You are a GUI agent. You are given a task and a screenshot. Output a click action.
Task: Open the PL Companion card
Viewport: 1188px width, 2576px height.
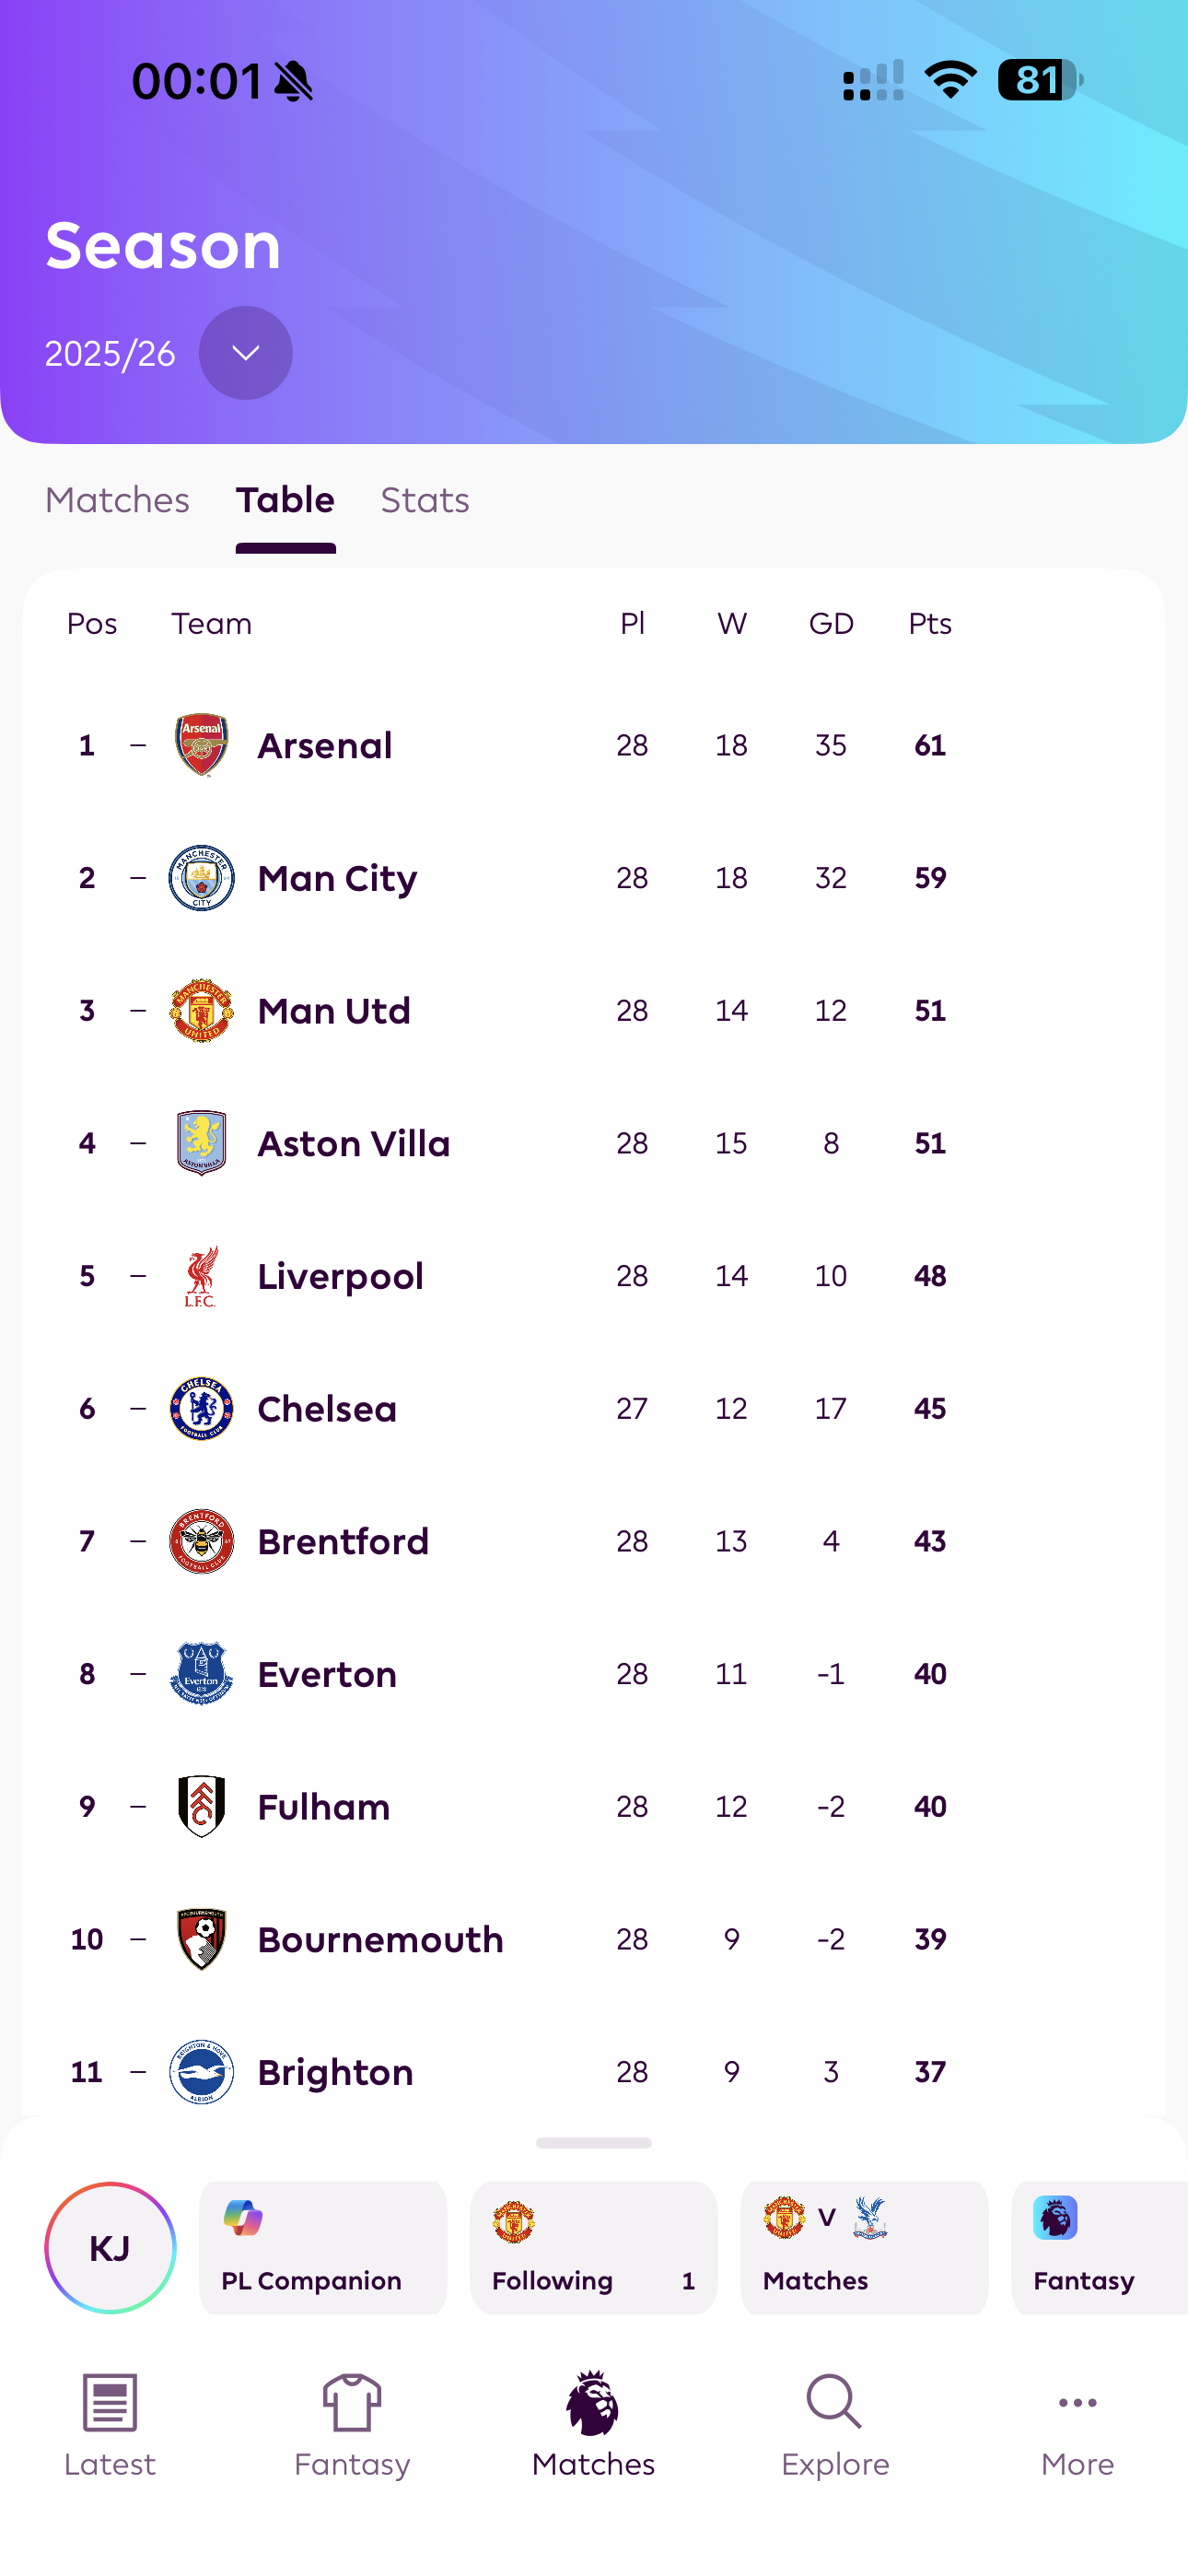point(322,2247)
